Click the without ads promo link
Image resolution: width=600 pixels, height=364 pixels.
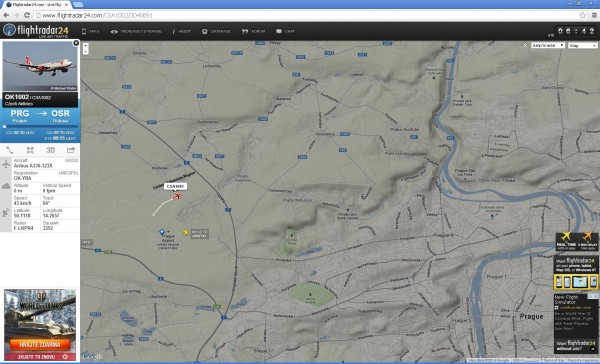pyautogui.click(x=576, y=345)
